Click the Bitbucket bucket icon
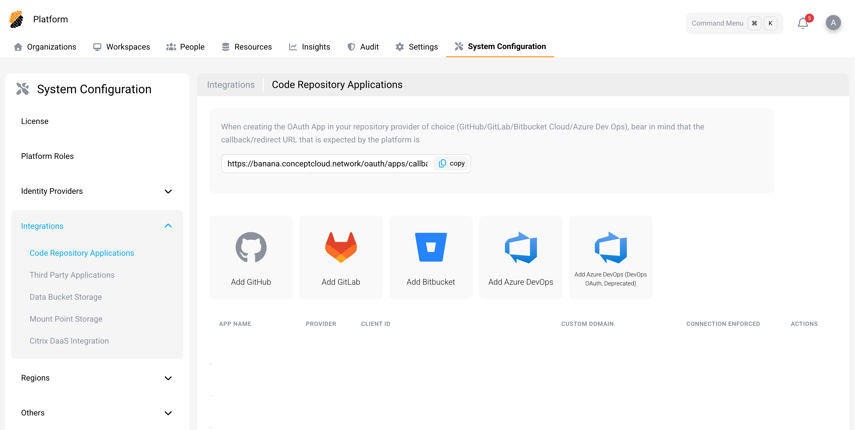Image resolution: width=855 pixels, height=430 pixels. coord(431,247)
